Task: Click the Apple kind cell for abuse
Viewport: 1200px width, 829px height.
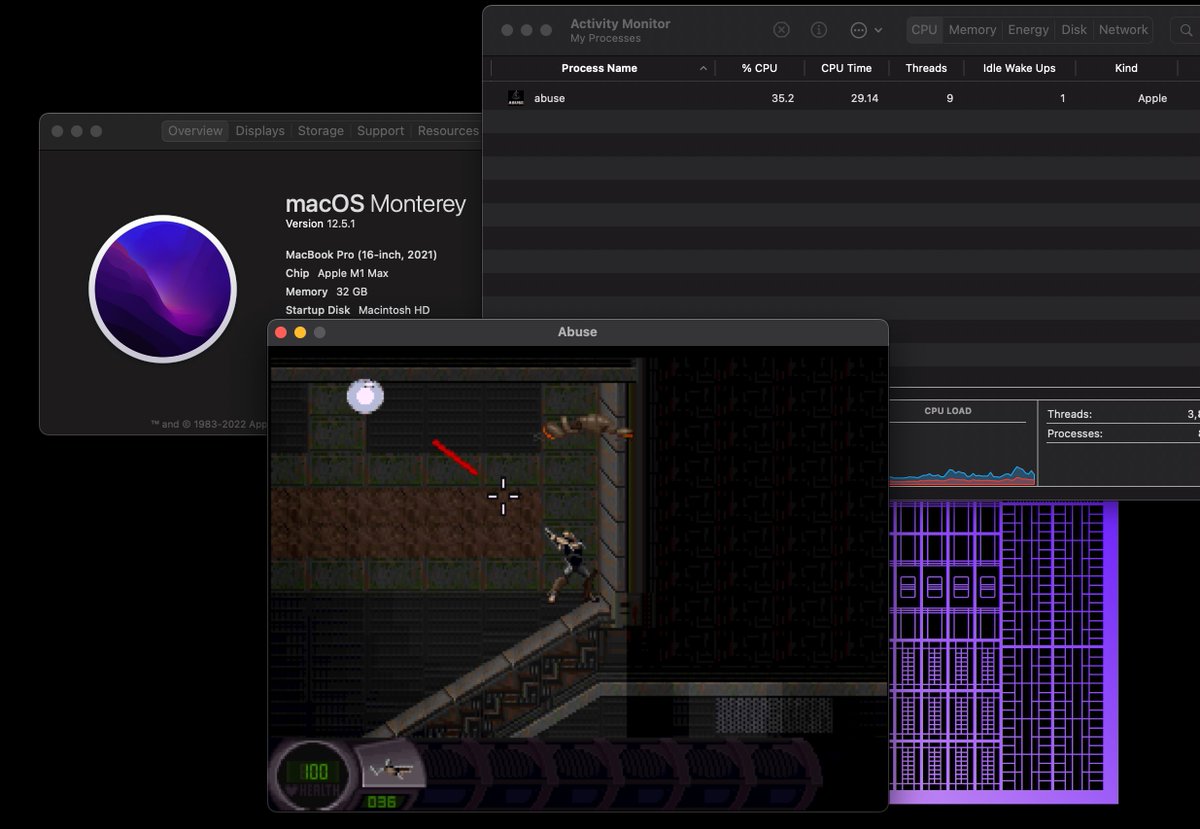Action: [1152, 98]
